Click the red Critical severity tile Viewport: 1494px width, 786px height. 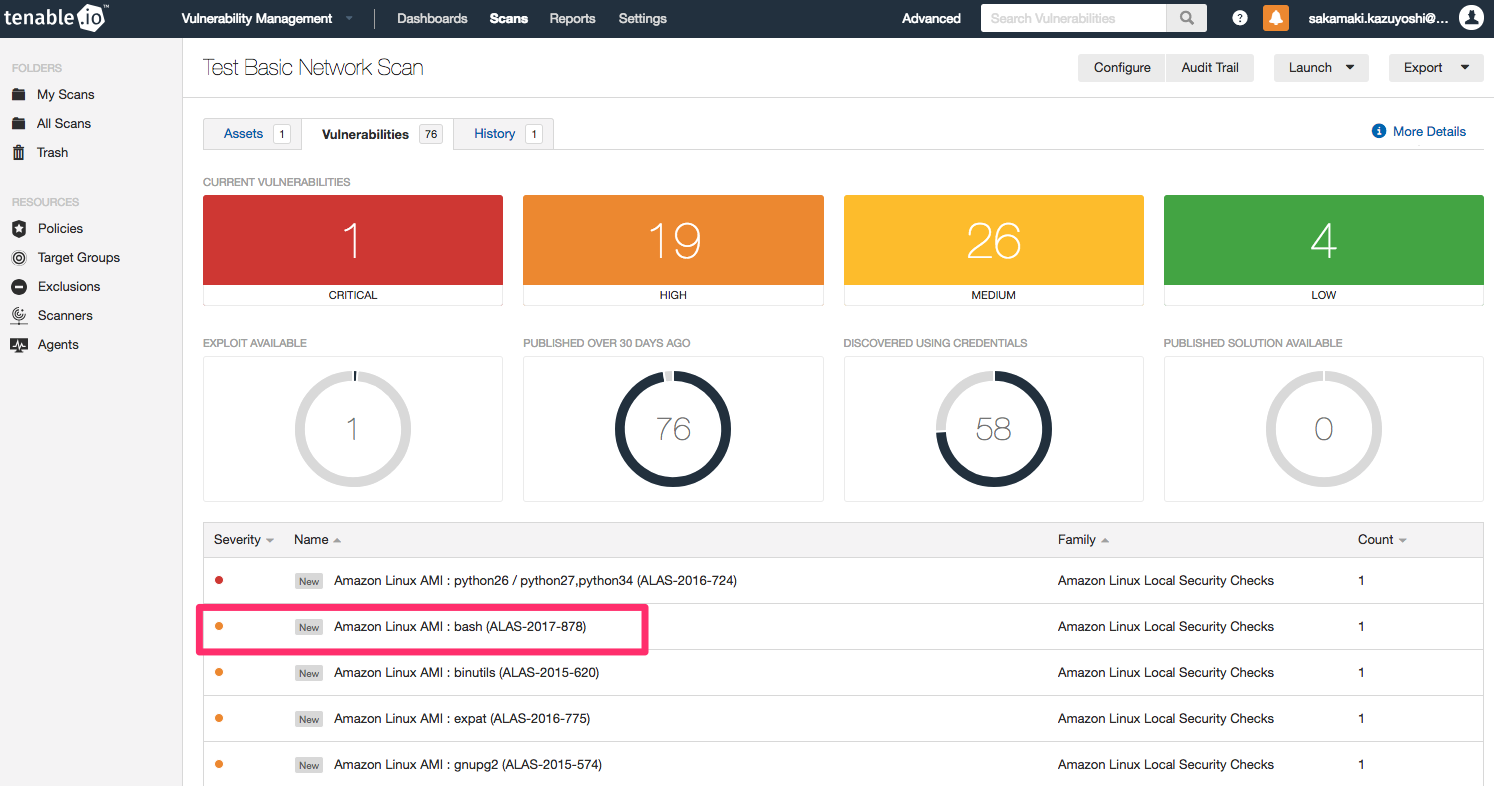tap(353, 241)
